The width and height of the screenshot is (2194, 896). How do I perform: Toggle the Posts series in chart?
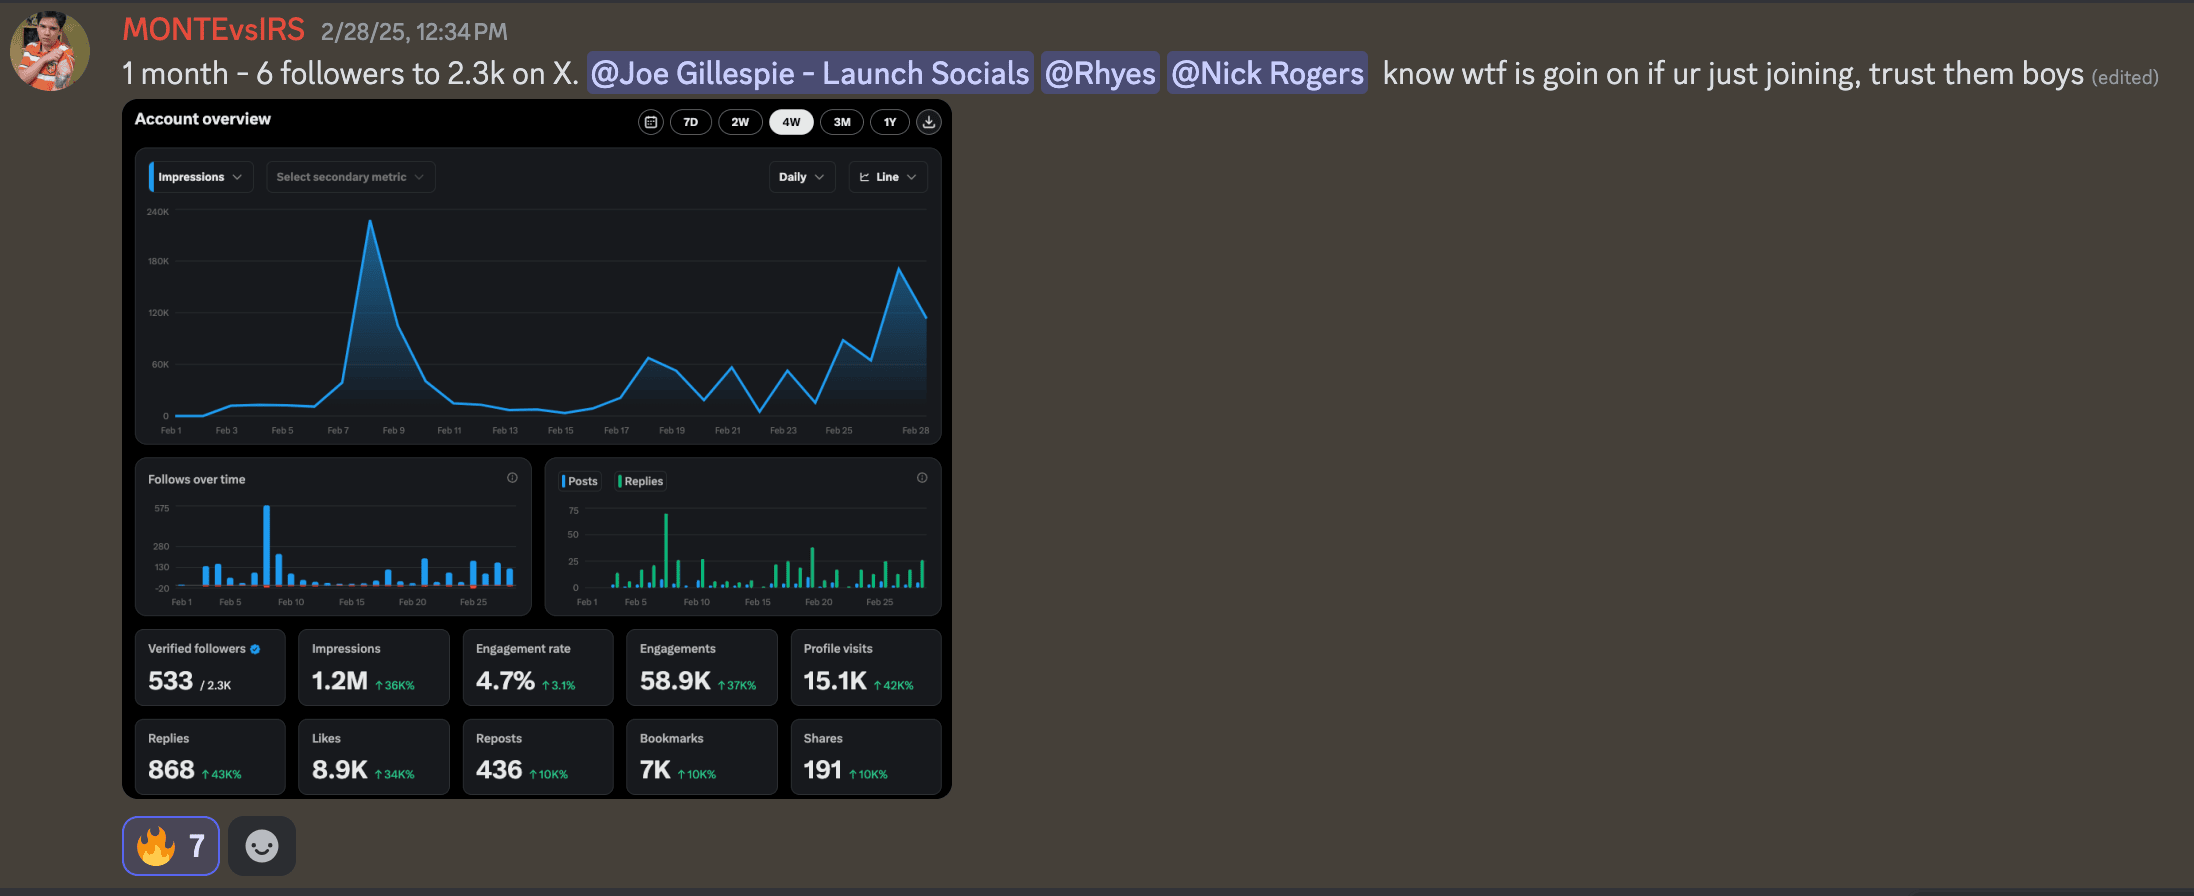click(x=580, y=481)
